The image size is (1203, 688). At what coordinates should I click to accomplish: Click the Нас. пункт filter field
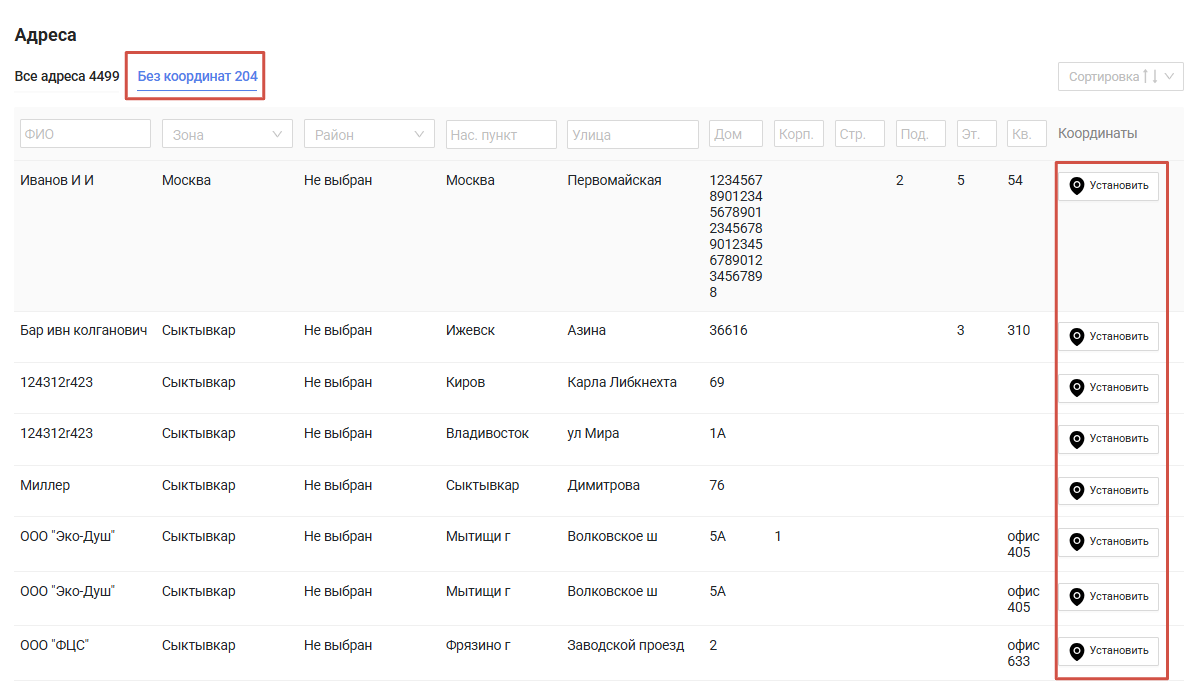501,134
